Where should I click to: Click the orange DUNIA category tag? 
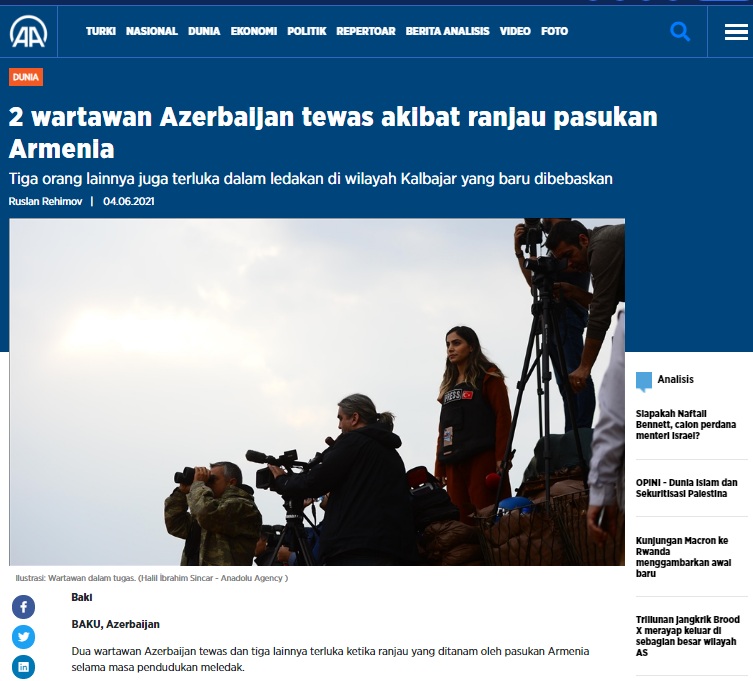(26, 77)
